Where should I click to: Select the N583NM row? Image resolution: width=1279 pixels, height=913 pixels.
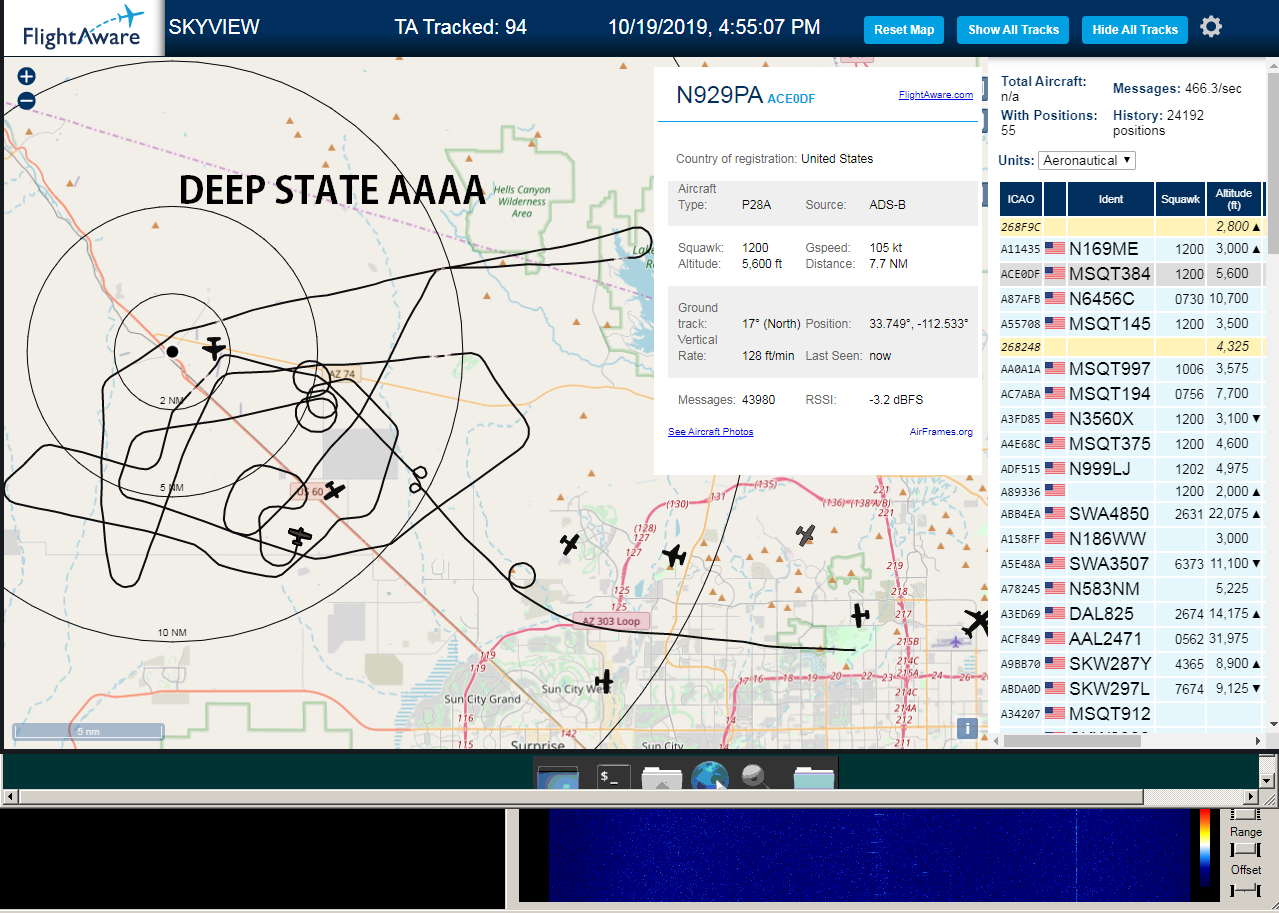(x=1131, y=588)
